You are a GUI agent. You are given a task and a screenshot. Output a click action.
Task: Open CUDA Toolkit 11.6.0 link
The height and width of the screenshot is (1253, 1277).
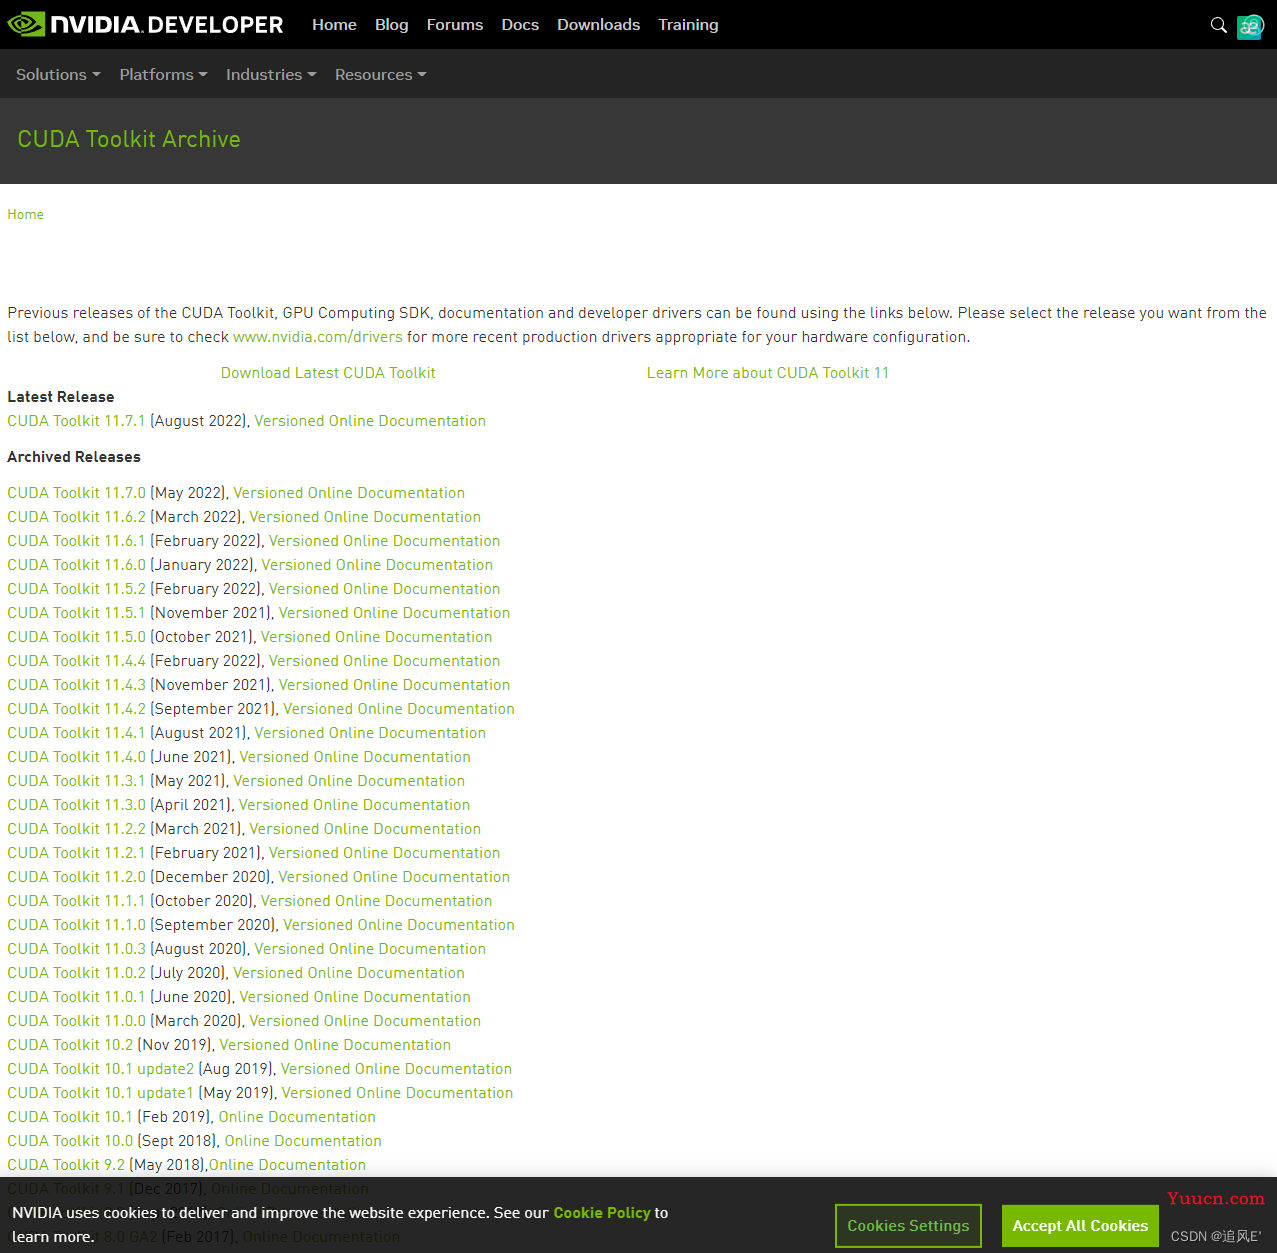76,565
